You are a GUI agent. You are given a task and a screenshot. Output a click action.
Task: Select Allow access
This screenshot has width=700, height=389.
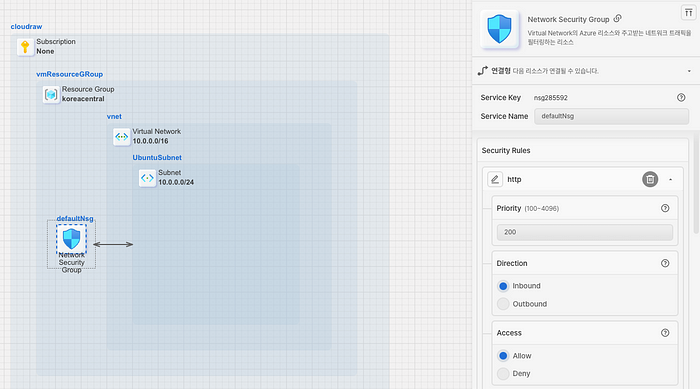tap(503, 356)
